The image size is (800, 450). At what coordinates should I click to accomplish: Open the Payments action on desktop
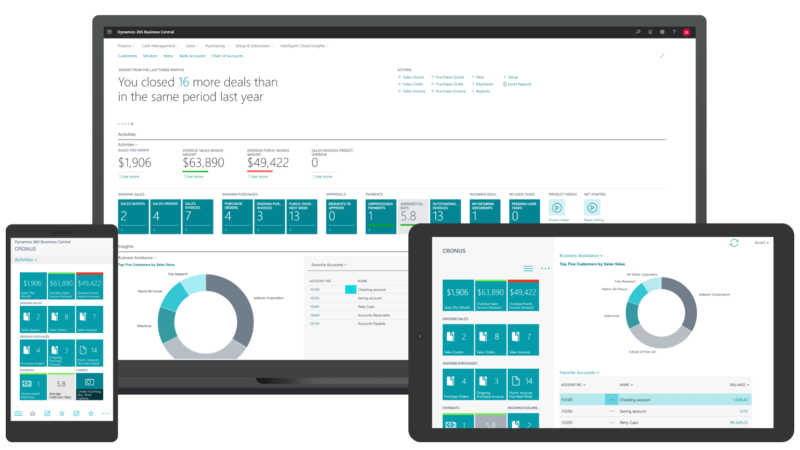(483, 84)
